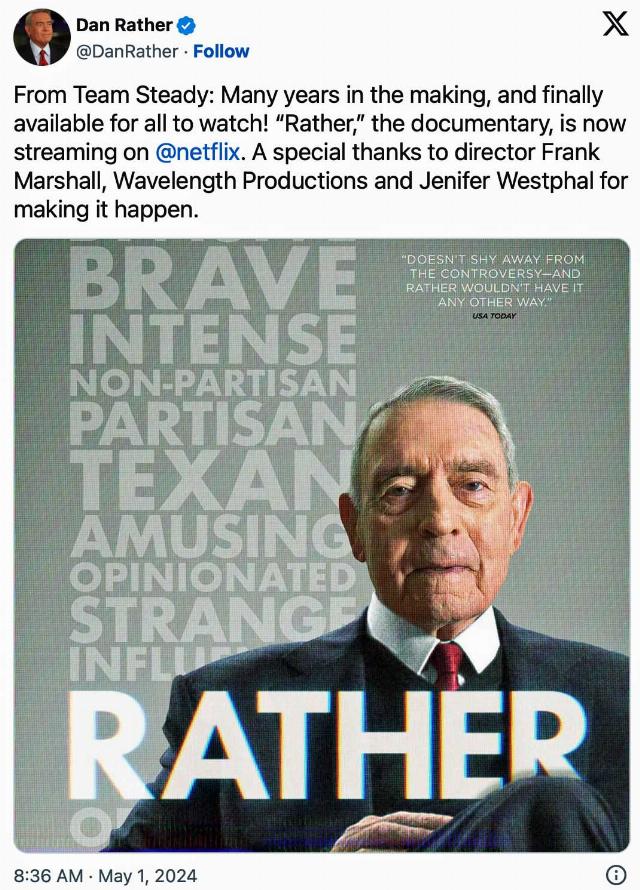Open the @DanRather handle link
This screenshot has height=890, width=640.
tap(127, 52)
